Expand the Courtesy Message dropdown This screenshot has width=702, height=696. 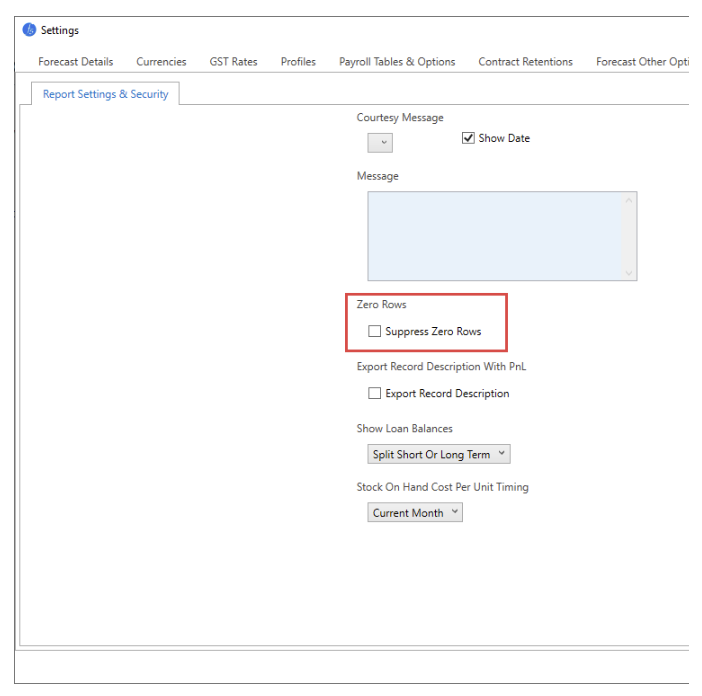[x=380, y=143]
